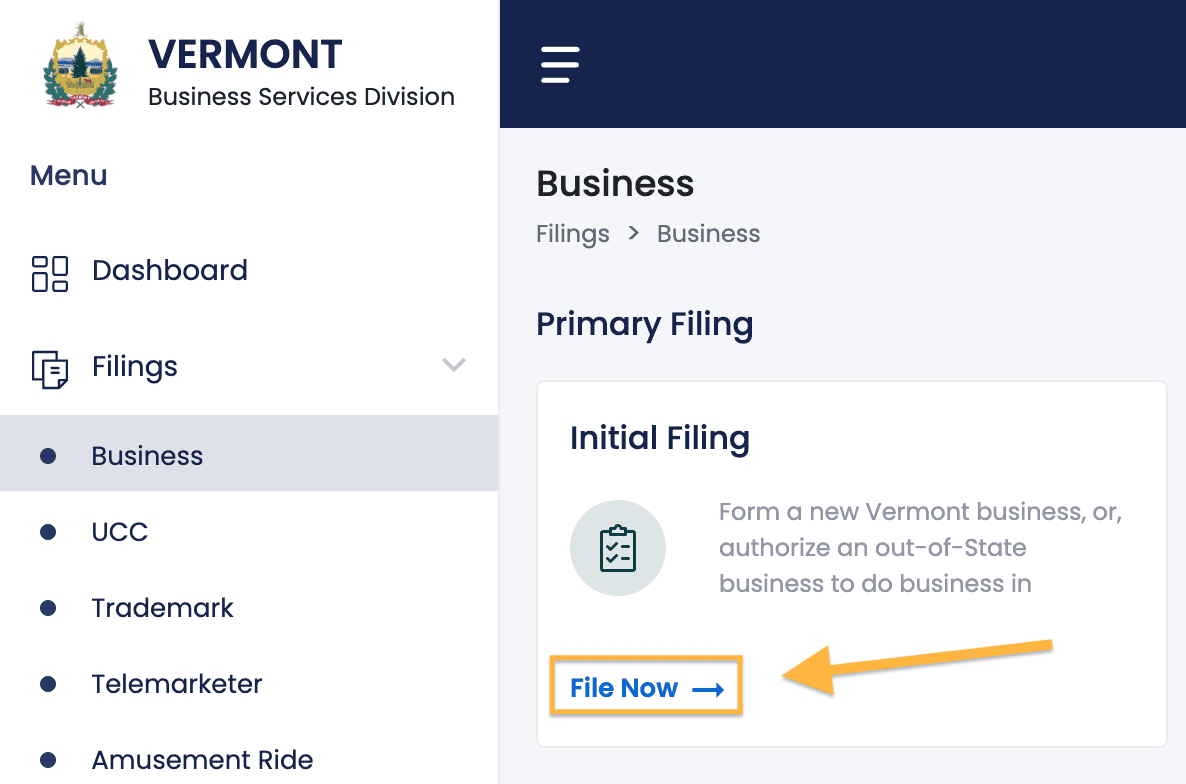Select Business under Filings
The width and height of the screenshot is (1186, 784).
[x=147, y=455]
